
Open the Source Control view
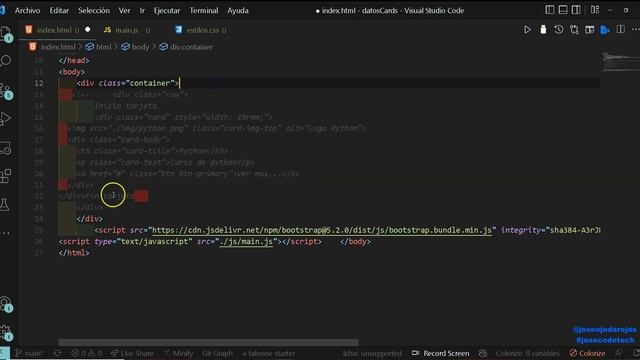tap(6, 91)
